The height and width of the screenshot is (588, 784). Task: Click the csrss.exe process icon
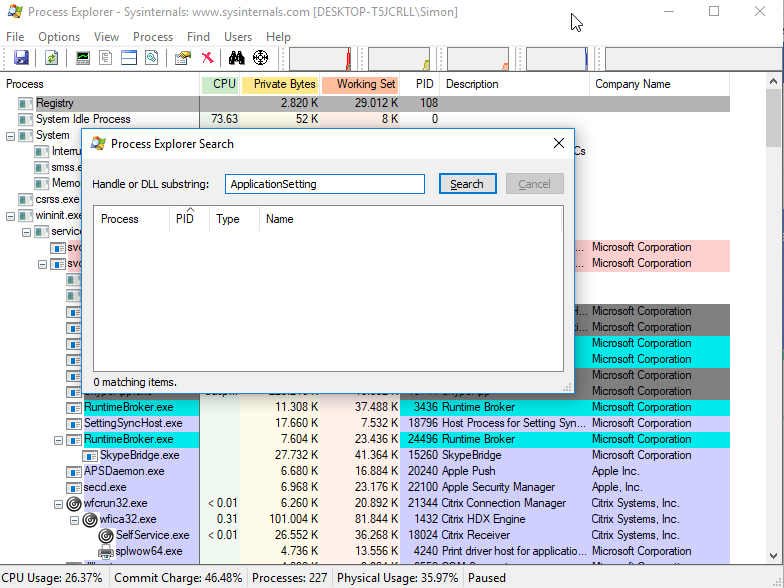coord(26,200)
